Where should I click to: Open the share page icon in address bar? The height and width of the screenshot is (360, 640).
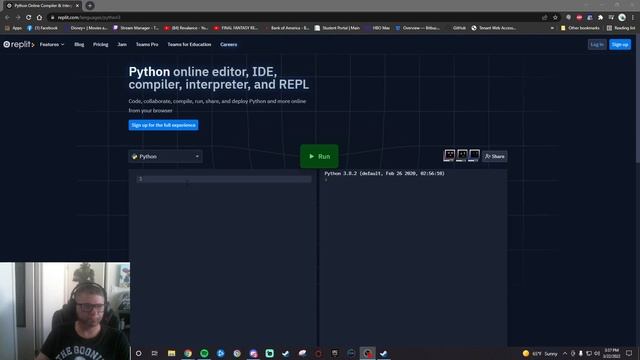tap(544, 18)
